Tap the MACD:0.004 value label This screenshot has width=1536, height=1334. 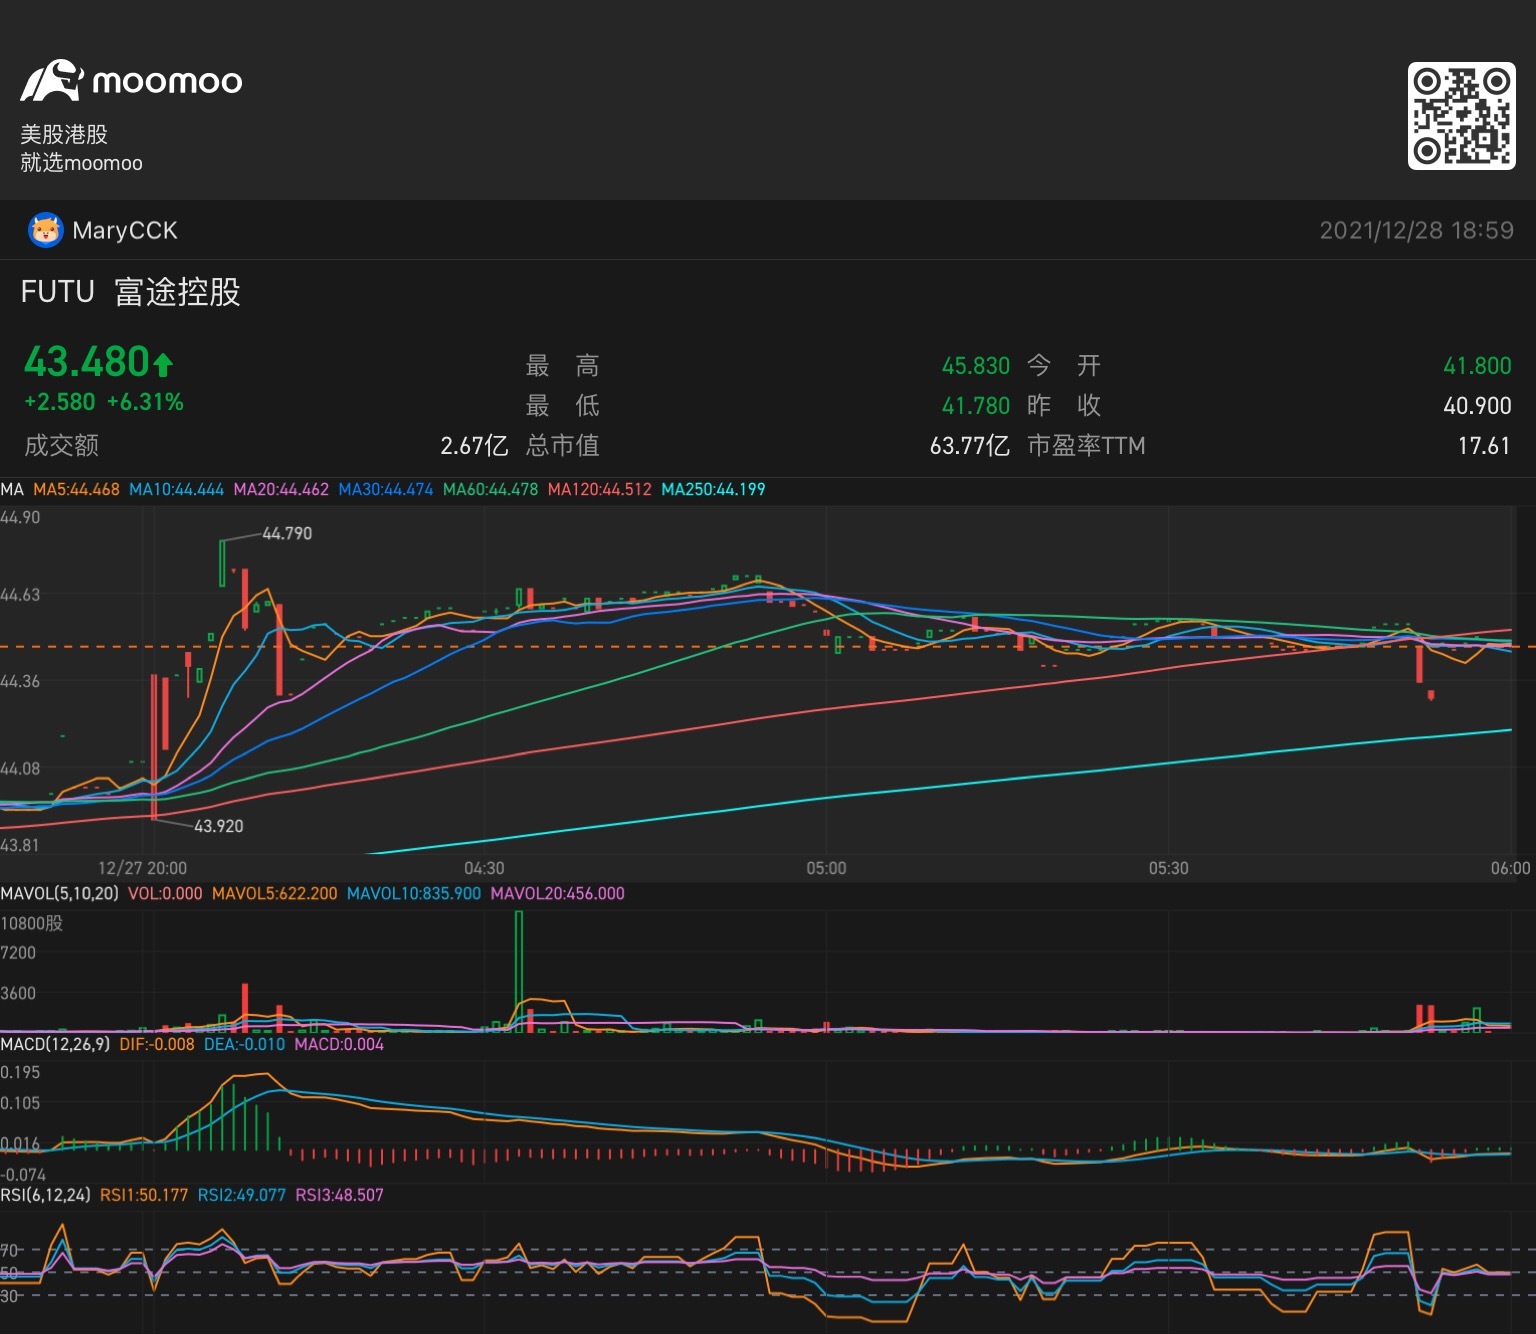339,1045
